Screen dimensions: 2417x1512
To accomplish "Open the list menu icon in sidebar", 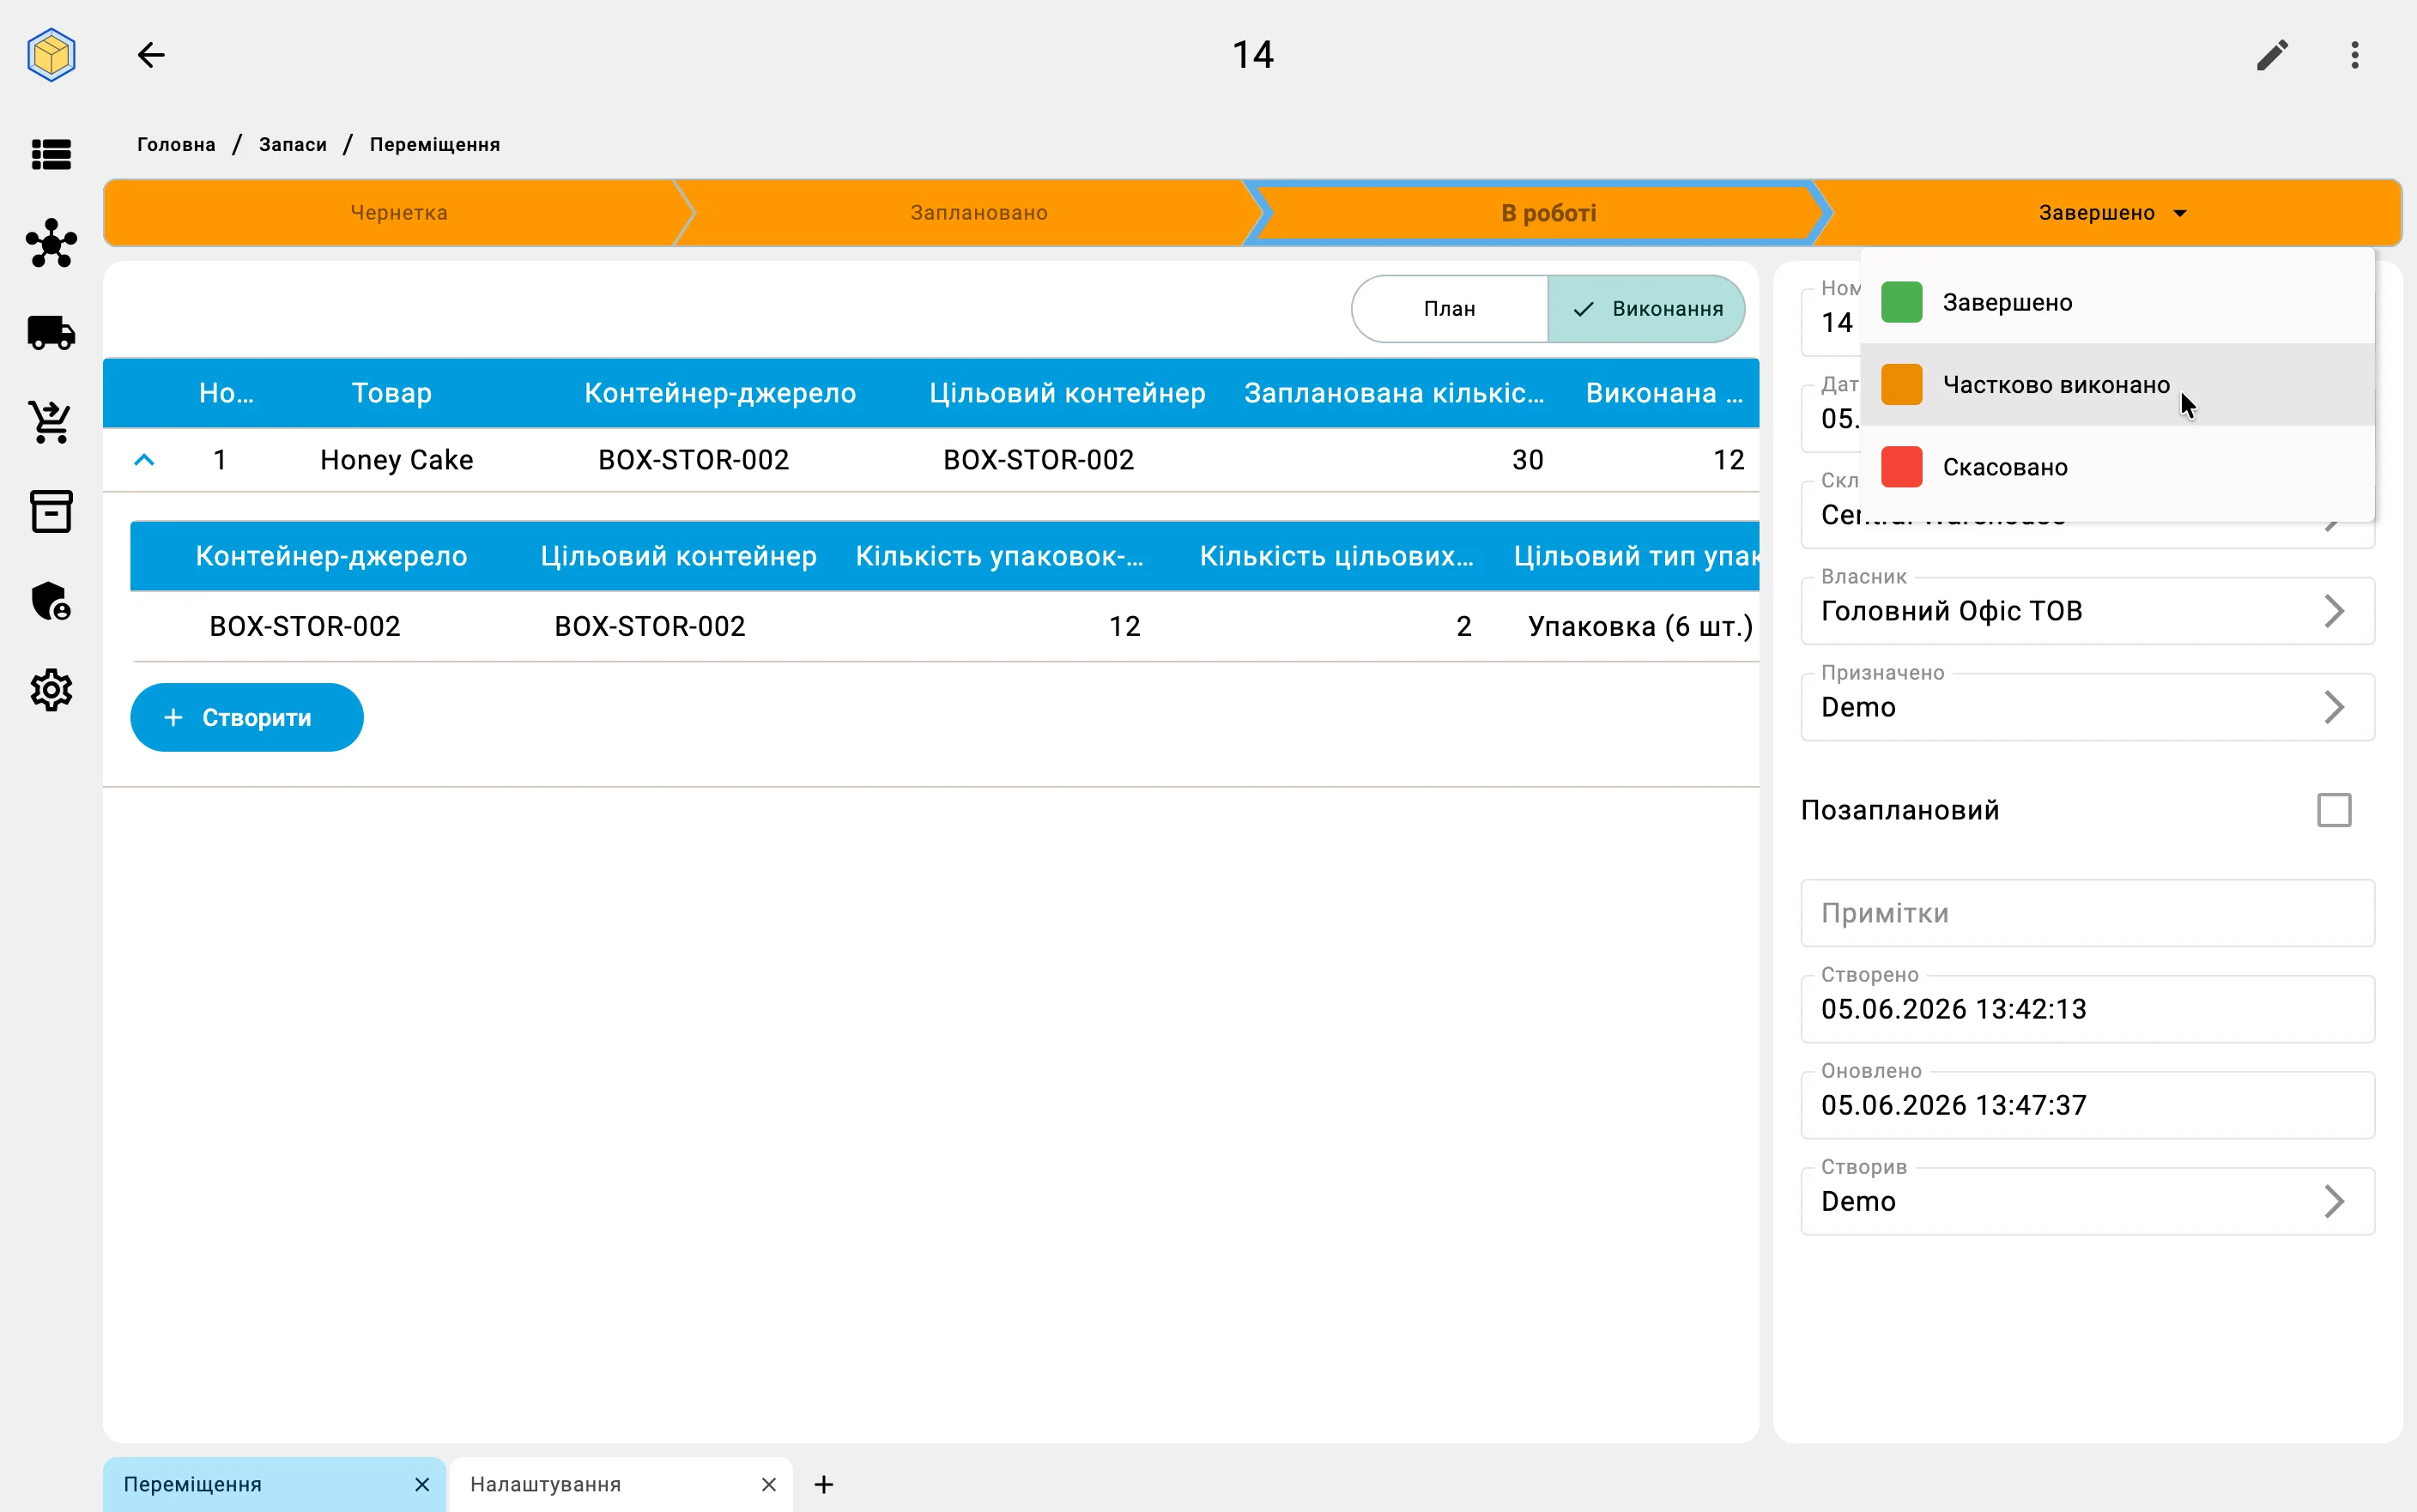I will [x=51, y=154].
